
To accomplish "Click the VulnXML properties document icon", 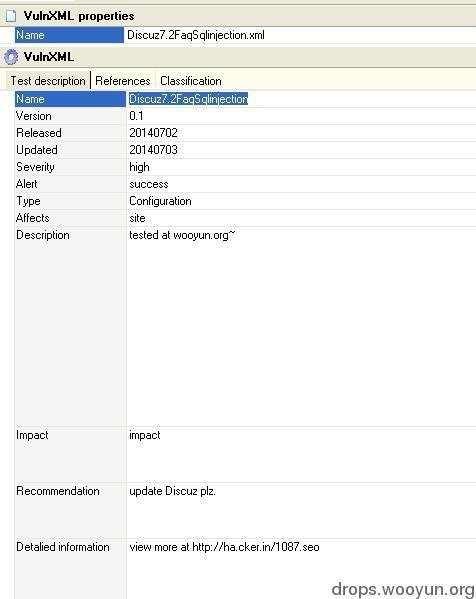I will (x=11, y=16).
